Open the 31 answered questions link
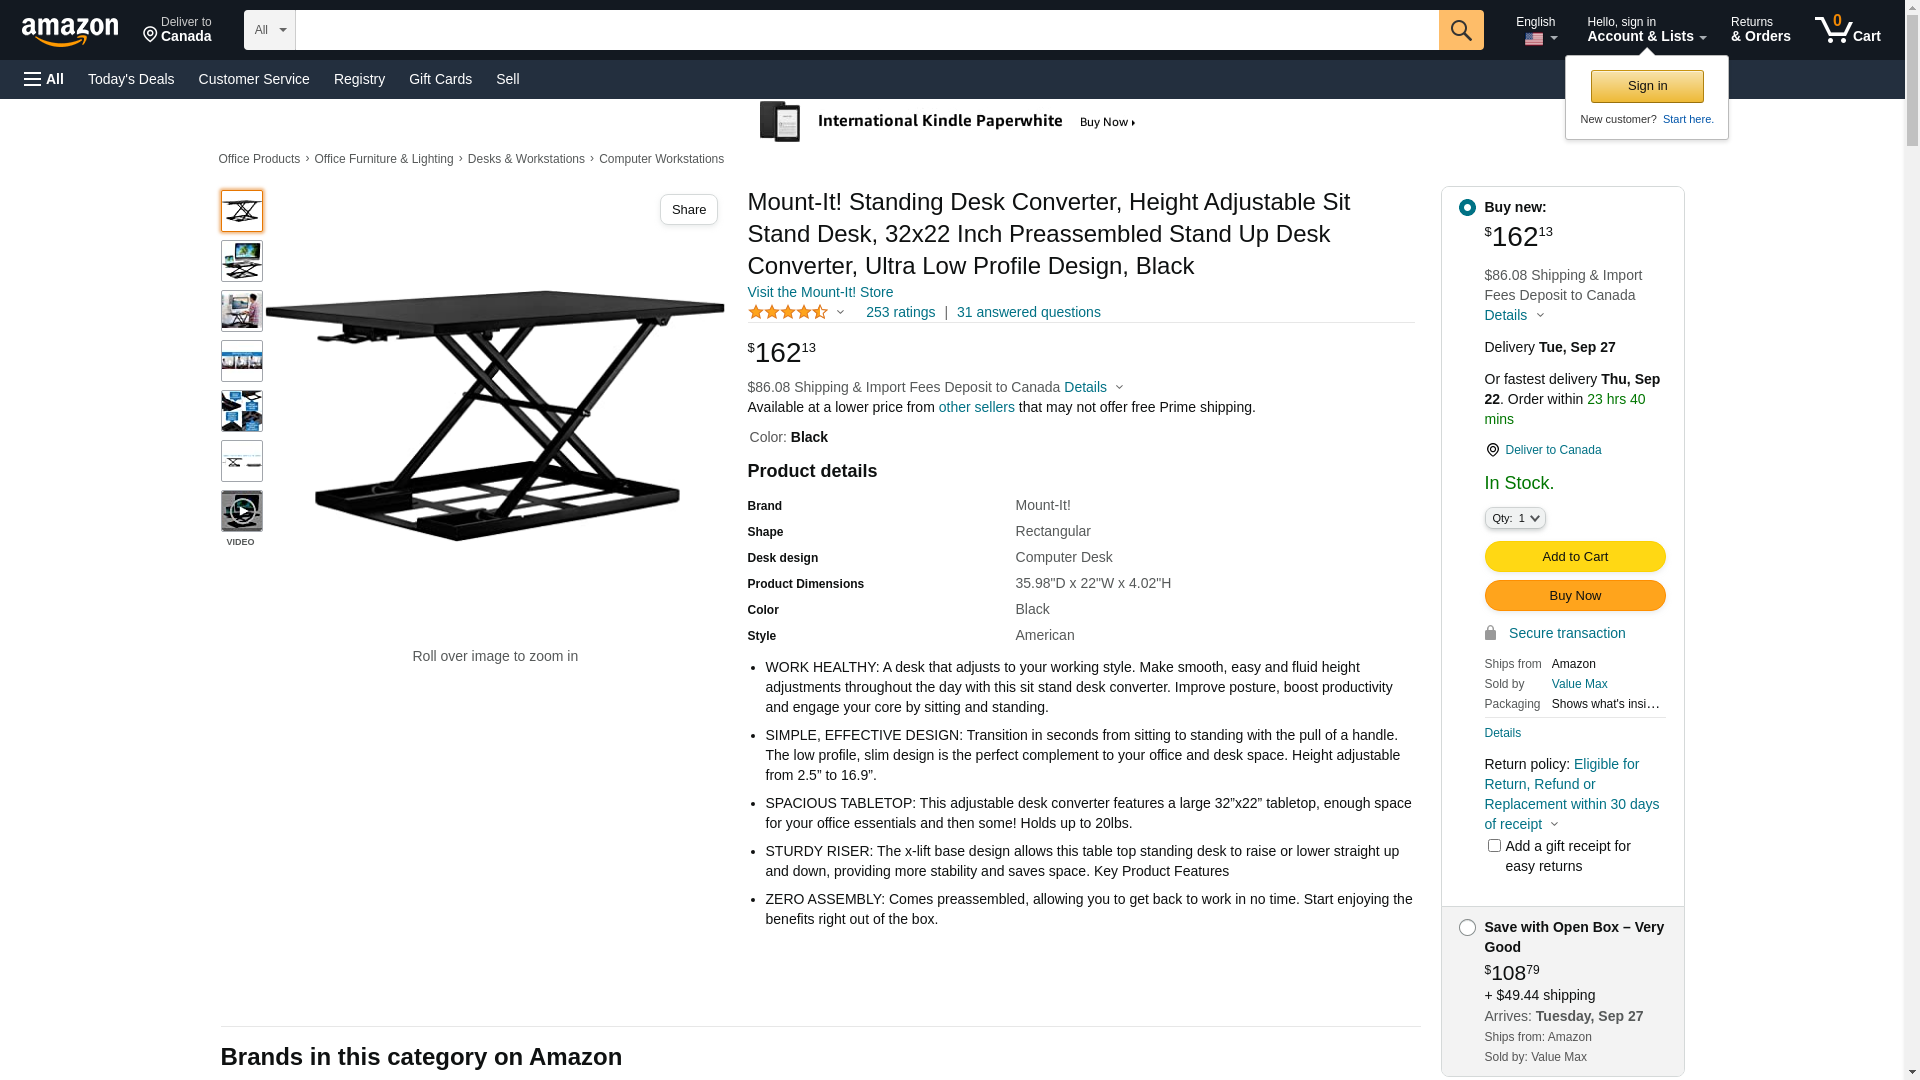 coord(1028,312)
